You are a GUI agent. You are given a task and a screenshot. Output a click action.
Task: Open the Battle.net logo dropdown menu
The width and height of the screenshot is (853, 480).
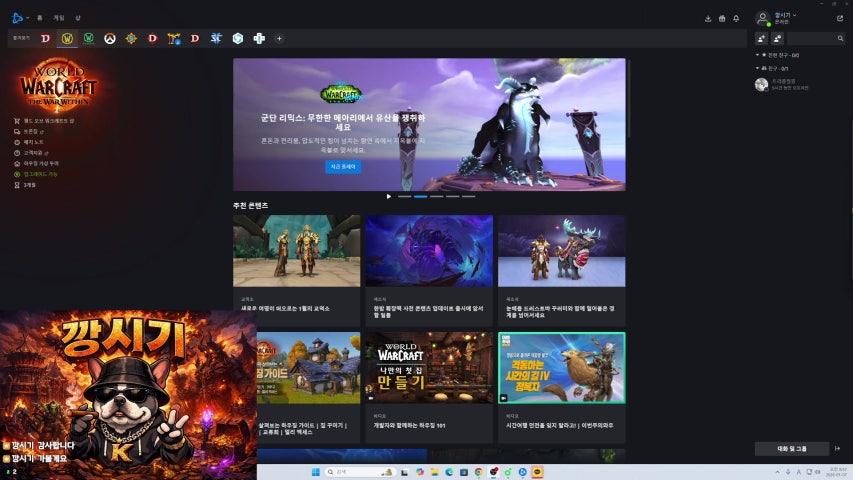19,17
